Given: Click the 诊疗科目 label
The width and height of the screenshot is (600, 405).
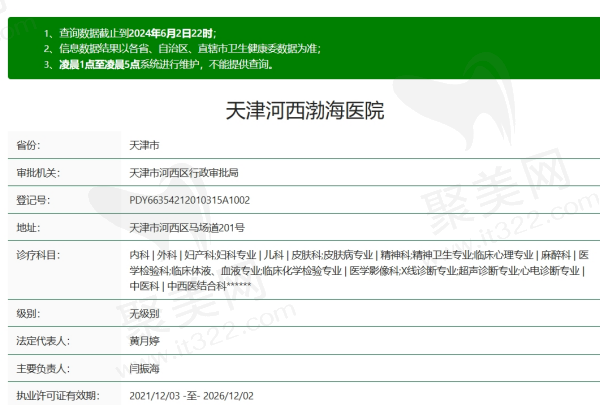Looking at the screenshot, I should tap(38, 255).
